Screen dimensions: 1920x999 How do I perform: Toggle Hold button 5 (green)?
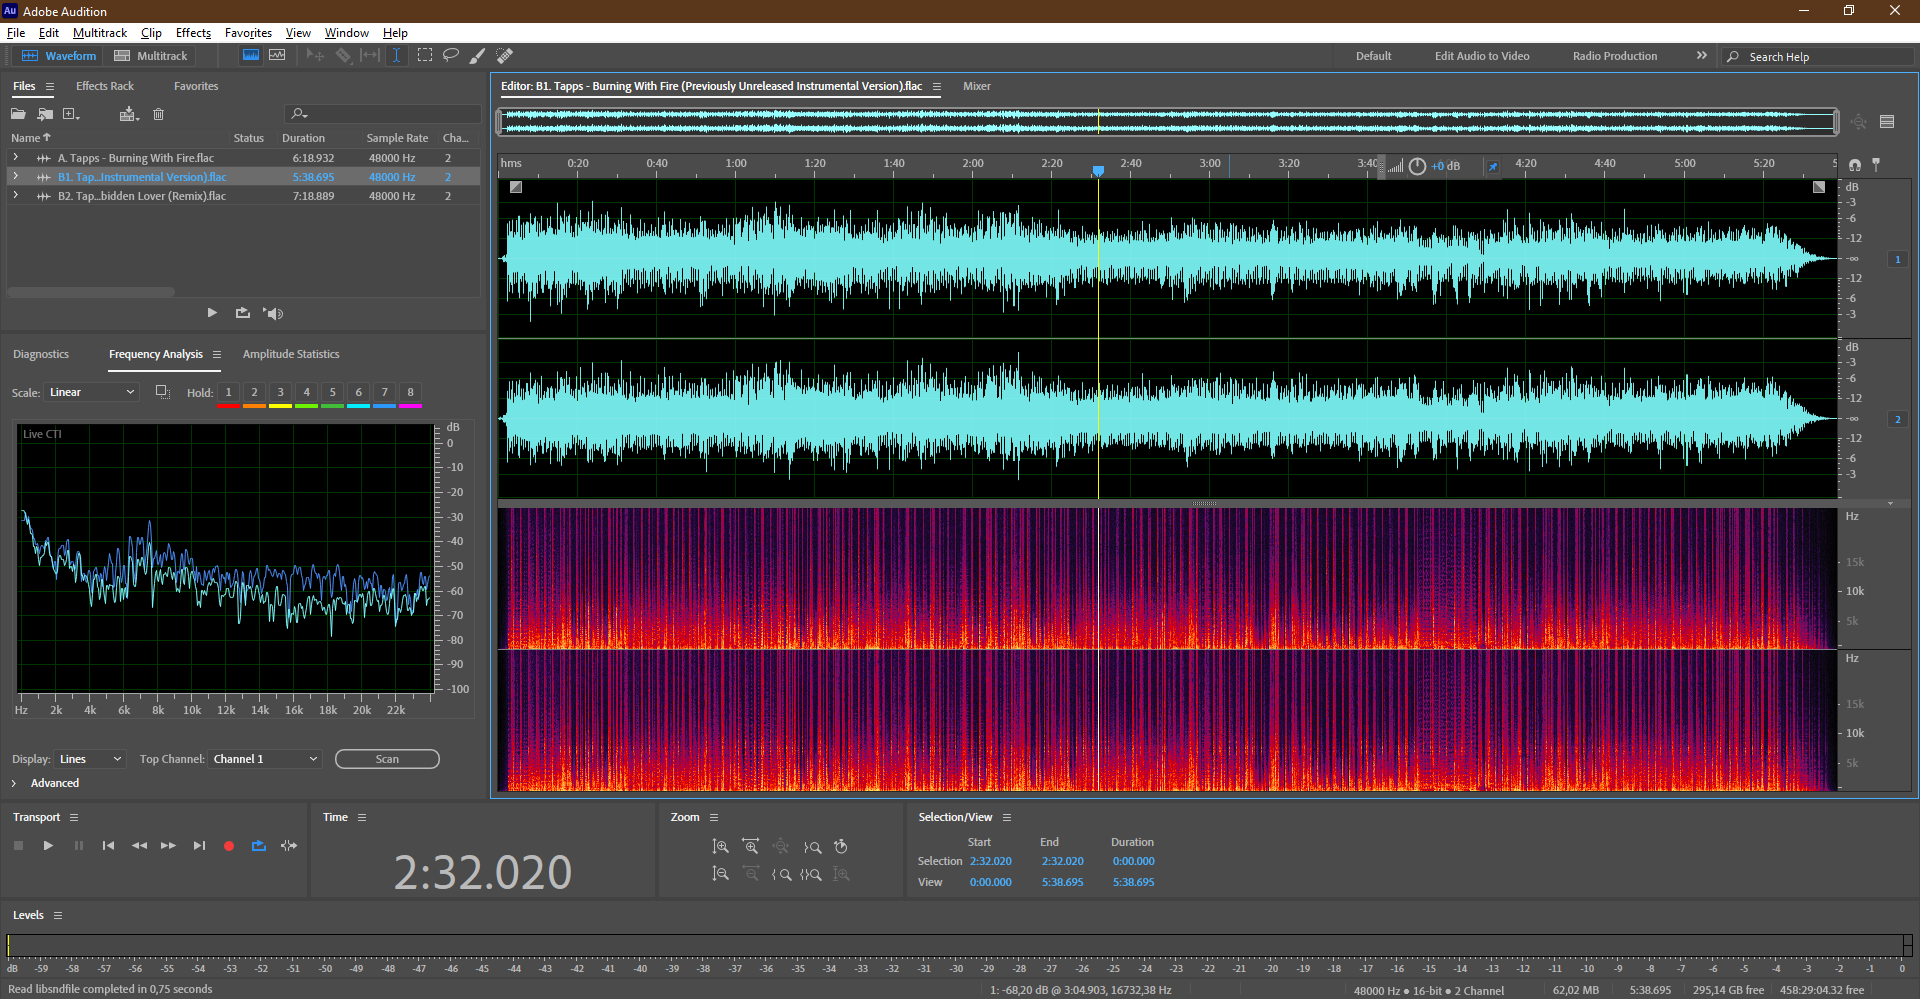[x=333, y=393]
